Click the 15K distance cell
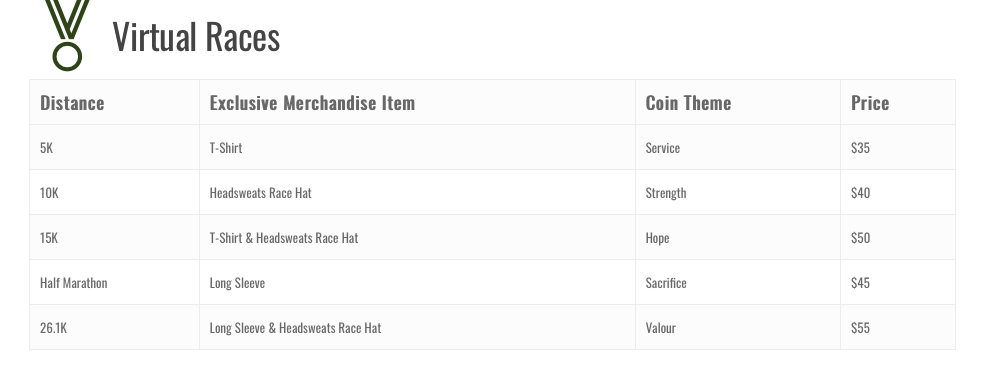 pyautogui.click(x=114, y=238)
